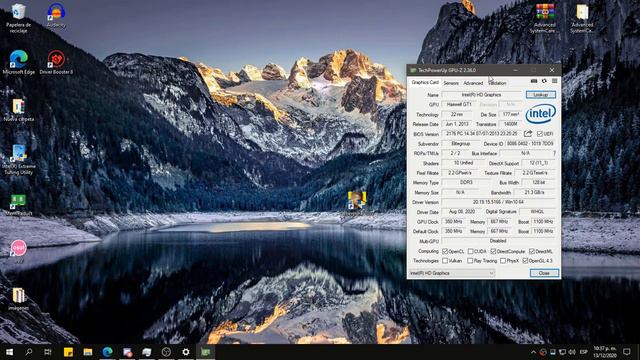Click the DDR3 Memory Type value

point(466,182)
